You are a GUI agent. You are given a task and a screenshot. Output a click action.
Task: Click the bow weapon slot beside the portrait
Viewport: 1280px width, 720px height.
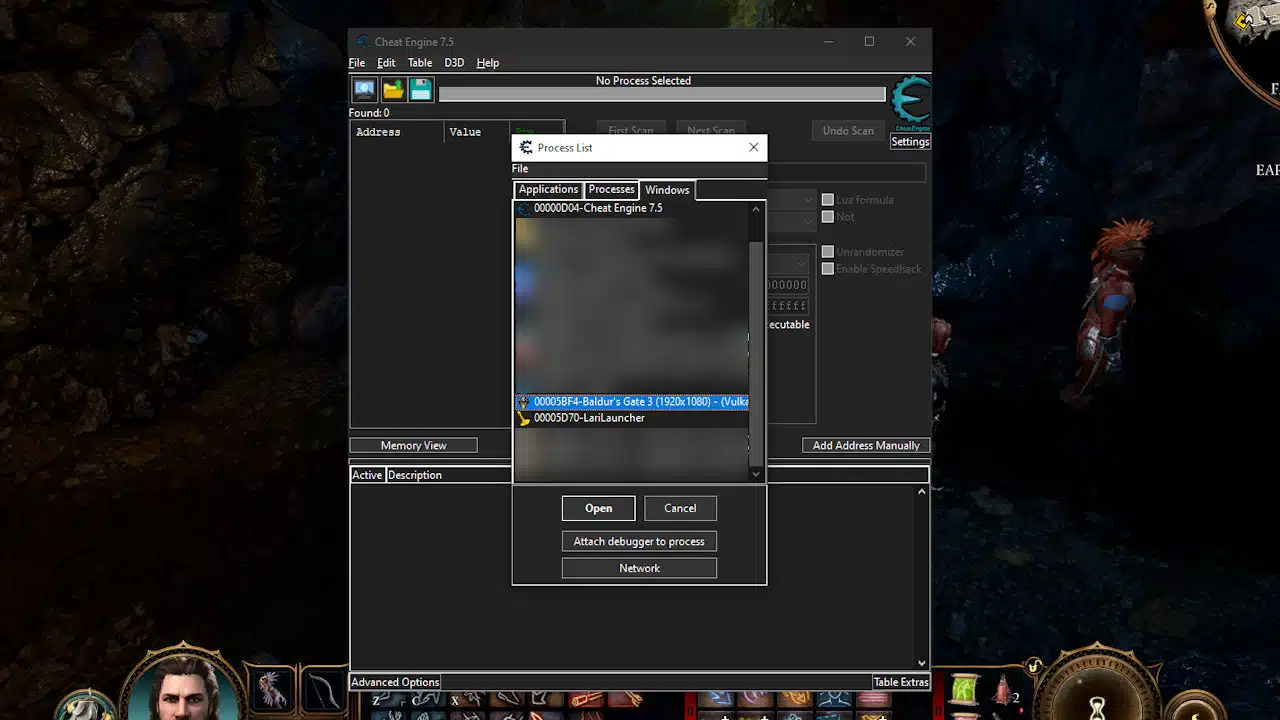[321, 691]
